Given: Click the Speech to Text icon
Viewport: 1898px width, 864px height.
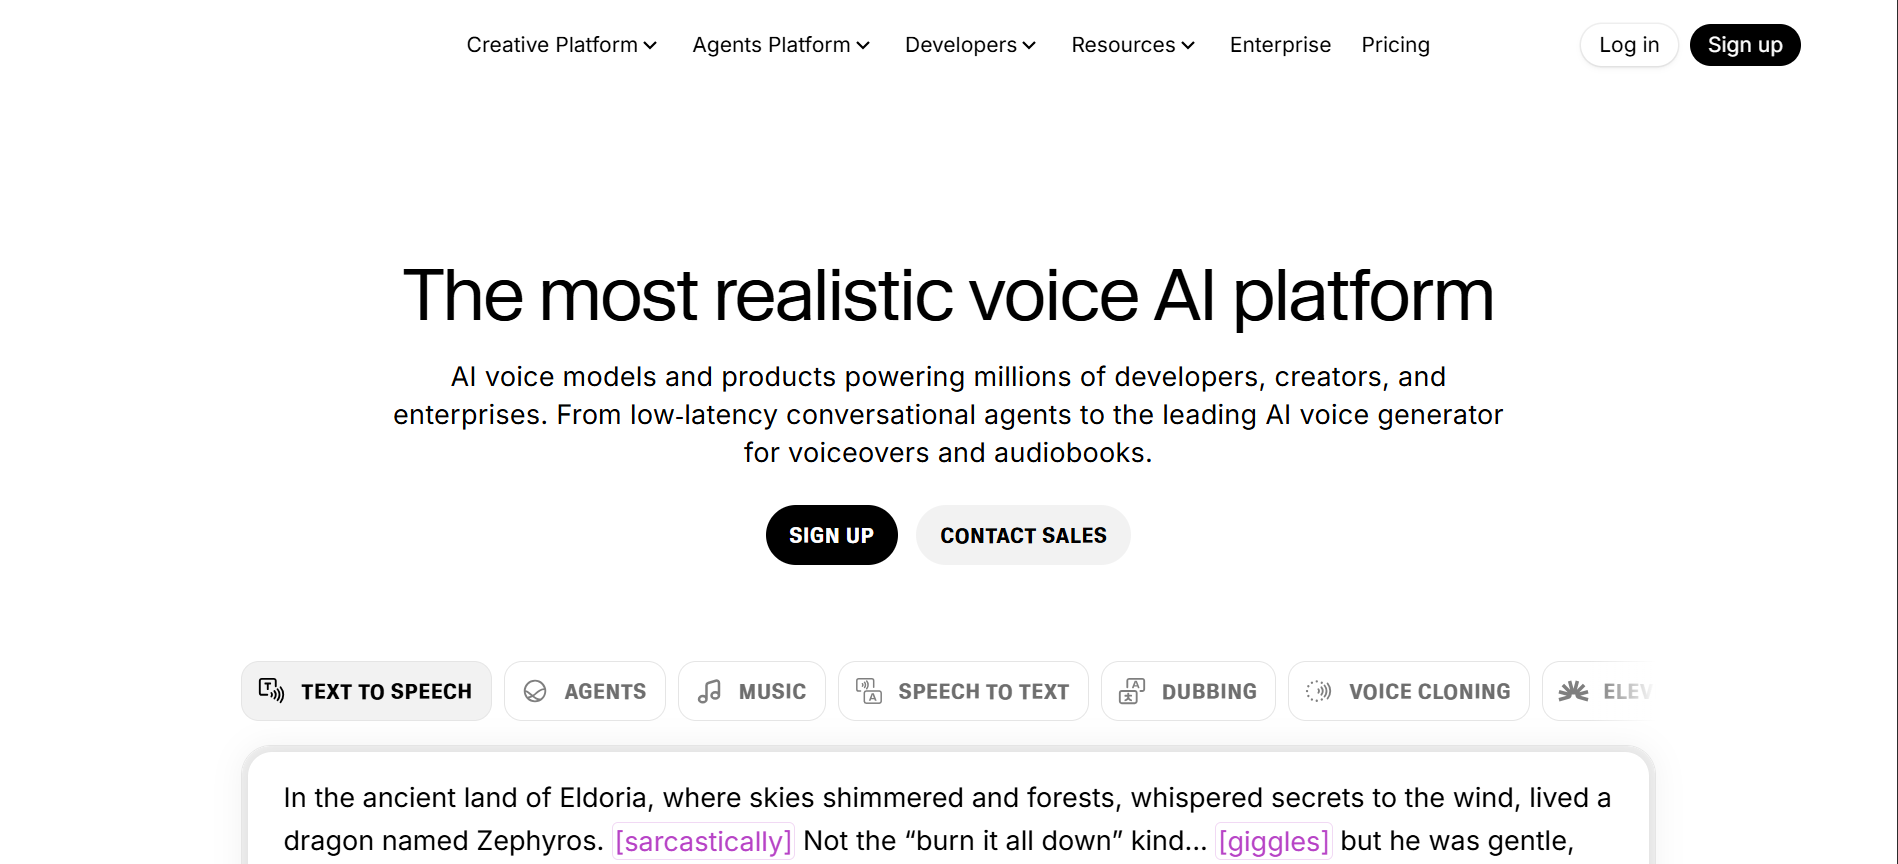Looking at the screenshot, I should 868,690.
